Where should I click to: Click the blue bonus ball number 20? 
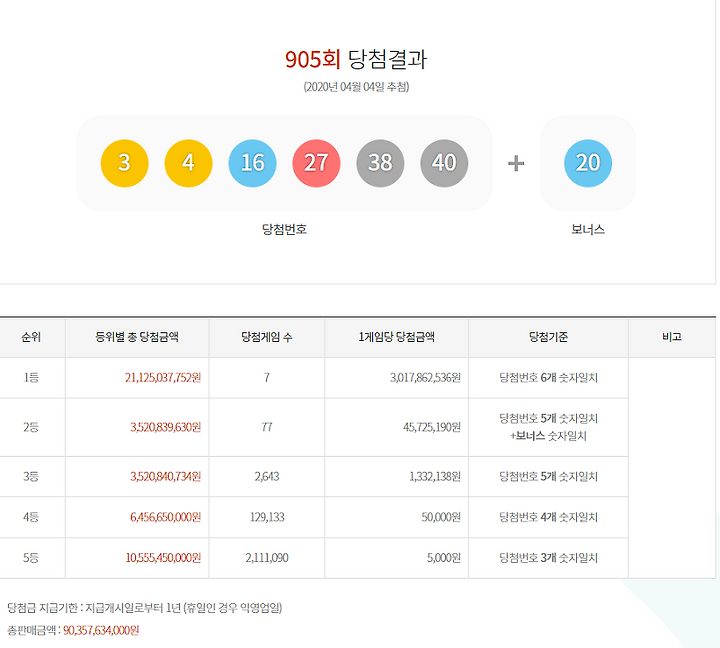pos(588,163)
